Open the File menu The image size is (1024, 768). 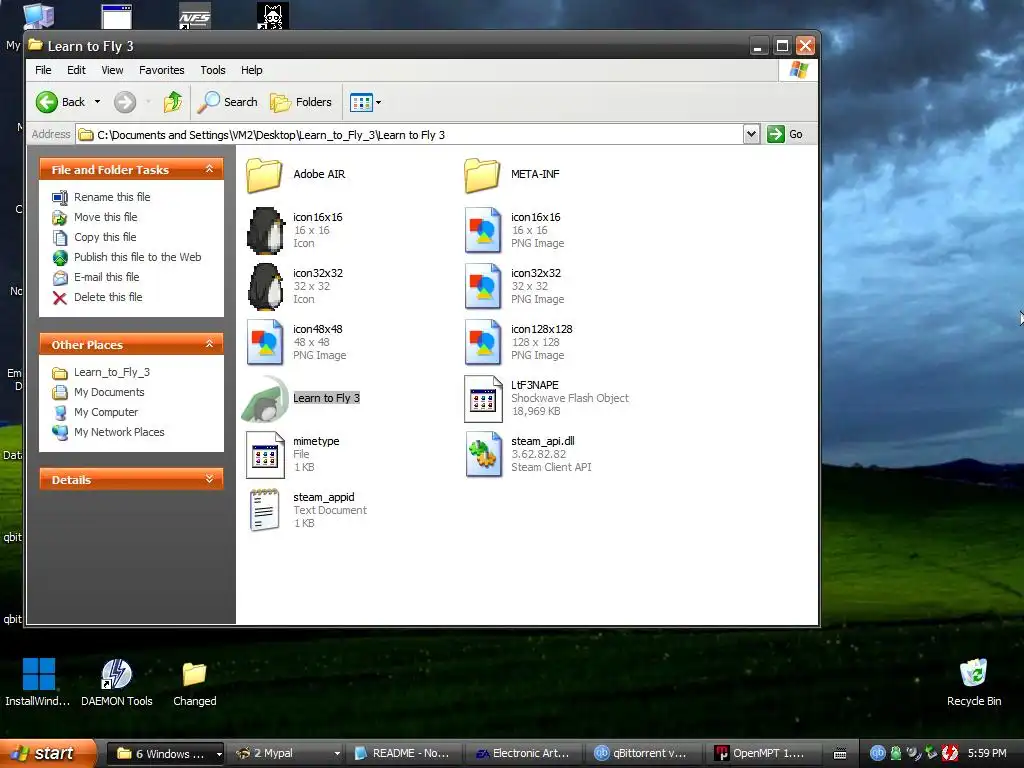coord(43,70)
